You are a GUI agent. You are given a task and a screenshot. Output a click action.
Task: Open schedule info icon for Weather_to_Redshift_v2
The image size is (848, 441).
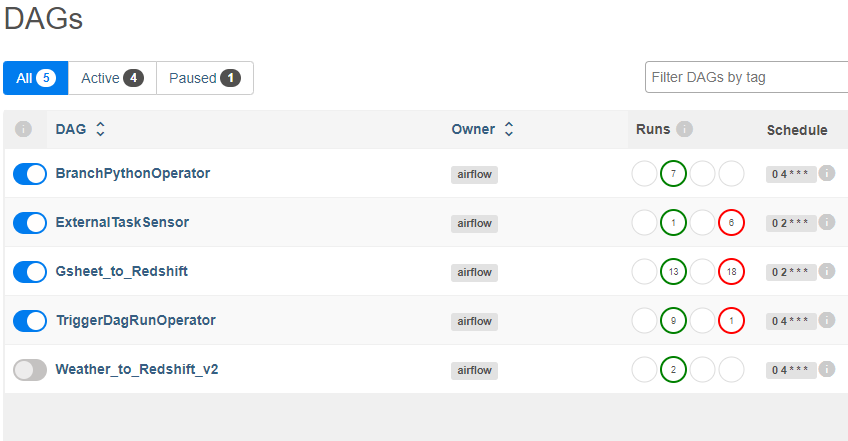826,369
